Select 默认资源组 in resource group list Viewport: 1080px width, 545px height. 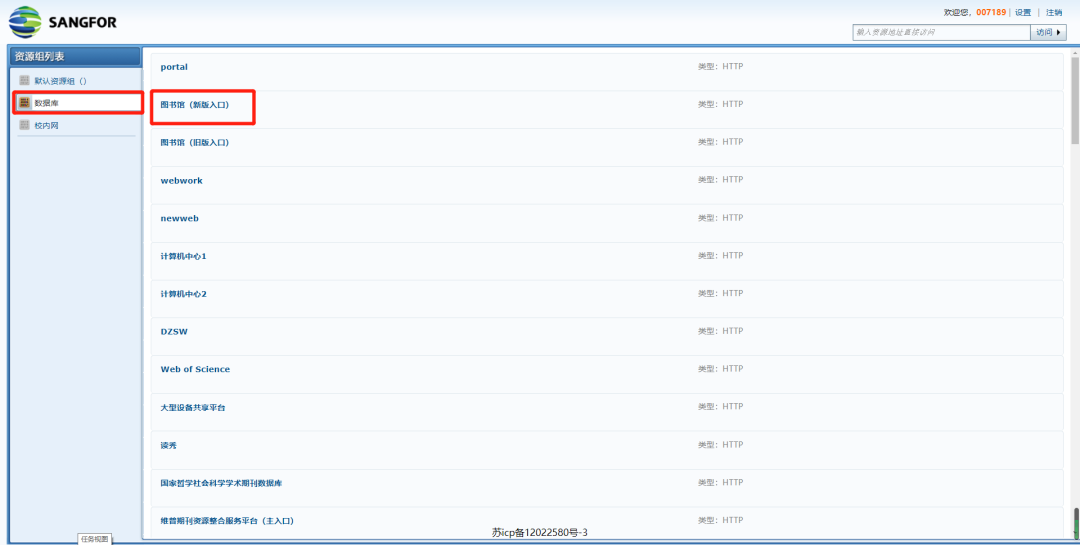(61, 81)
